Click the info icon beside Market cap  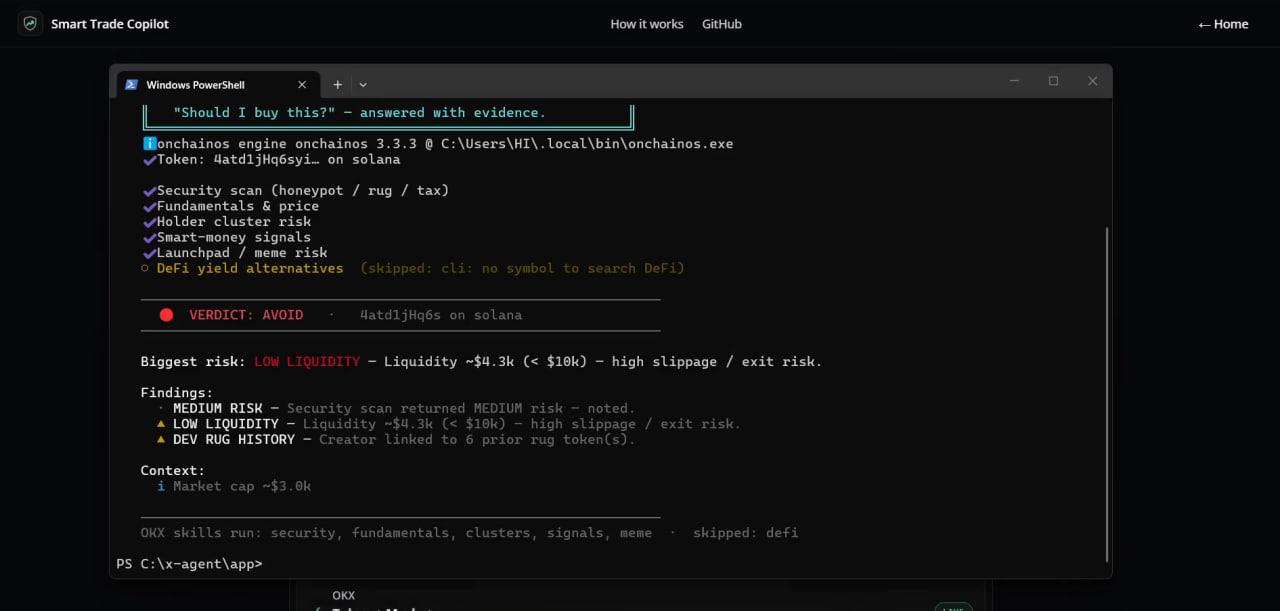pyautogui.click(x=161, y=486)
